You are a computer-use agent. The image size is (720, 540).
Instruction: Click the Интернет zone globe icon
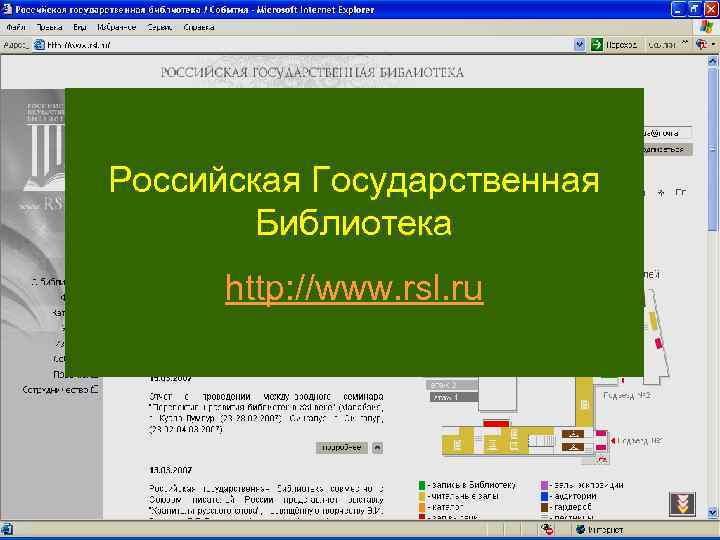(x=580, y=529)
